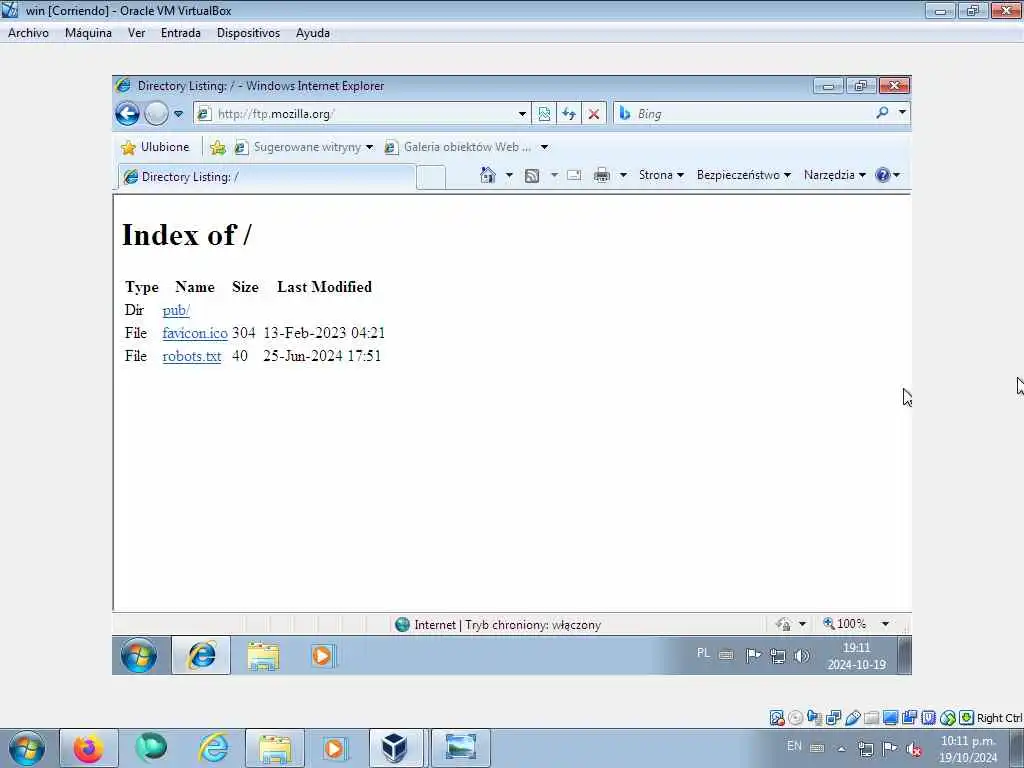Open the status bar zoom 100% control
The image size is (1024, 768).
pos(844,624)
